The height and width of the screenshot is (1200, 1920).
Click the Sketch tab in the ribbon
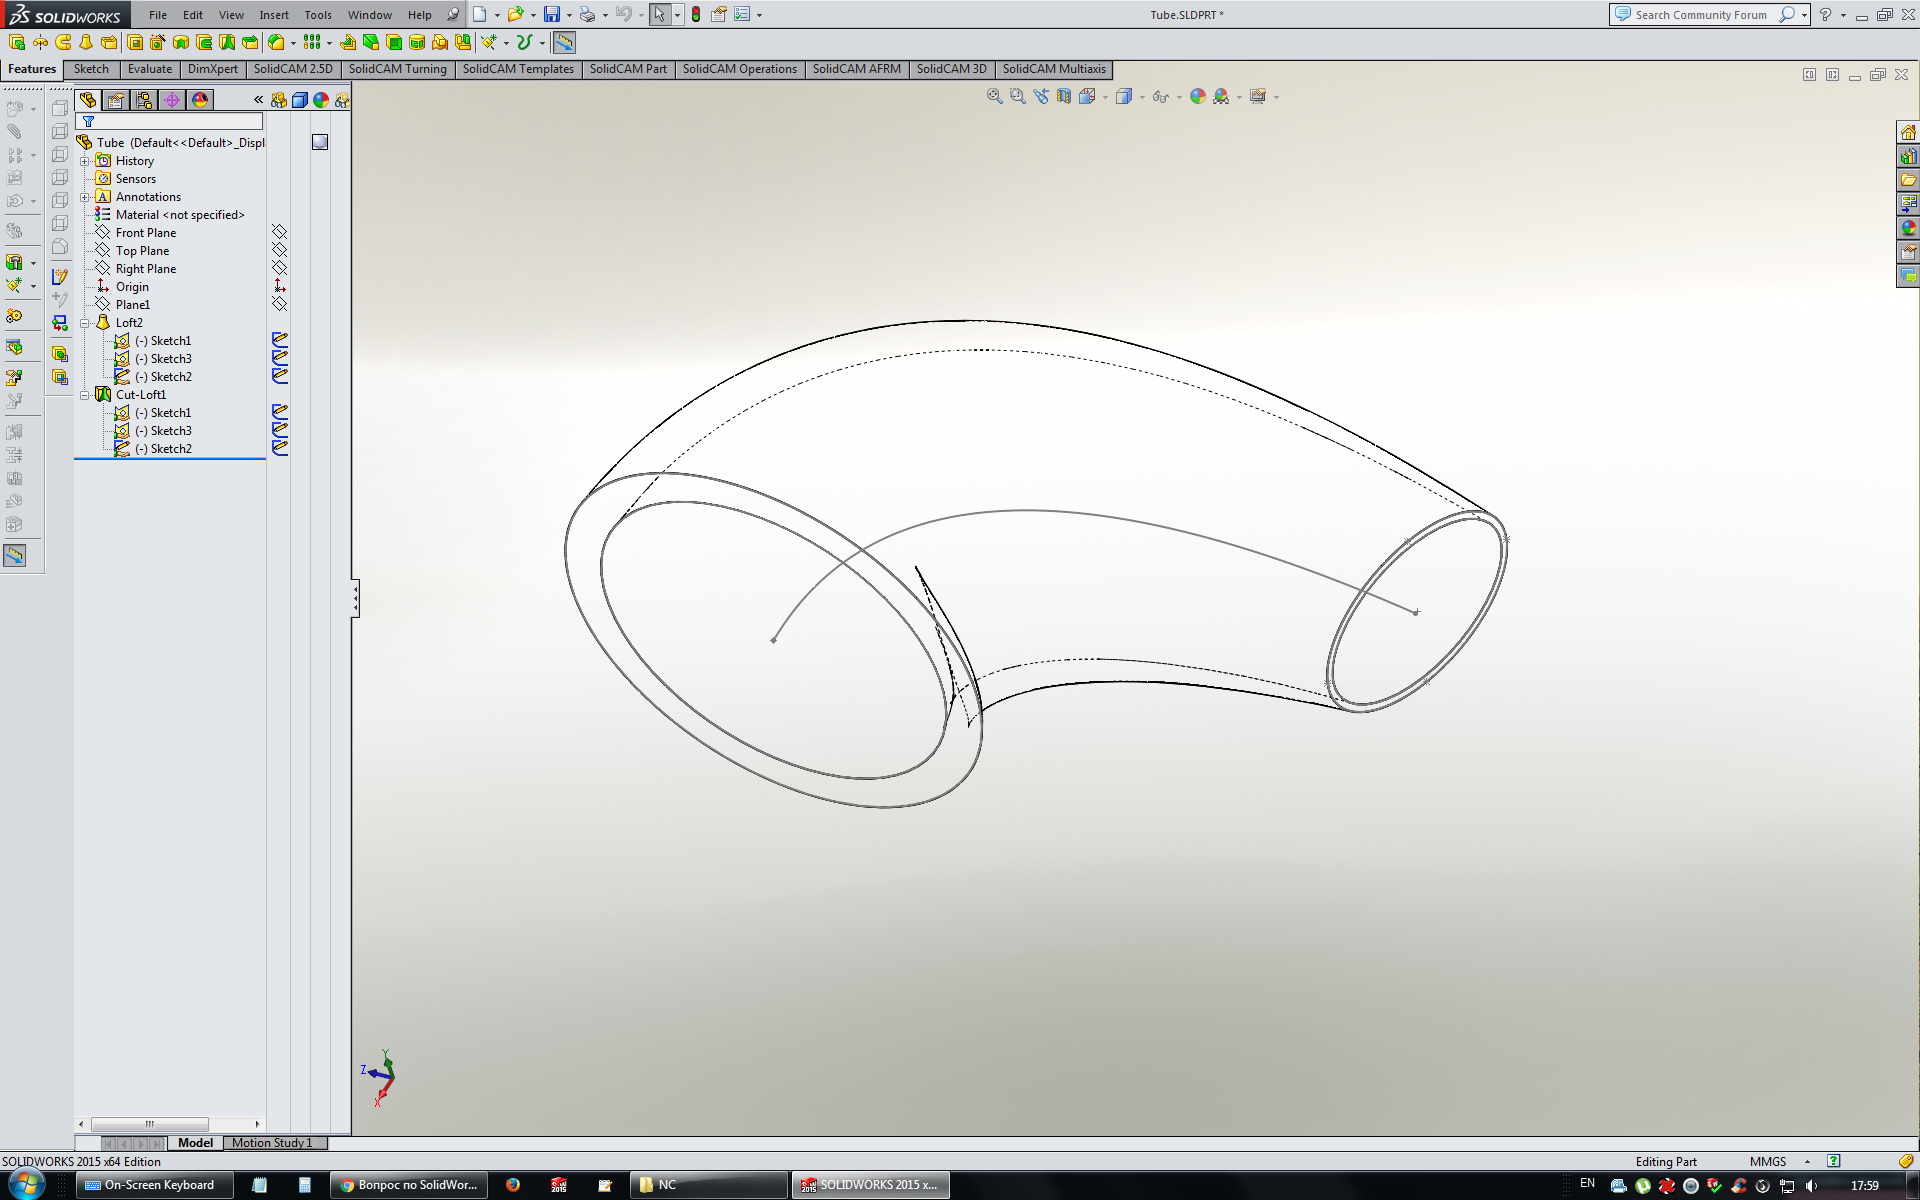[x=90, y=68]
